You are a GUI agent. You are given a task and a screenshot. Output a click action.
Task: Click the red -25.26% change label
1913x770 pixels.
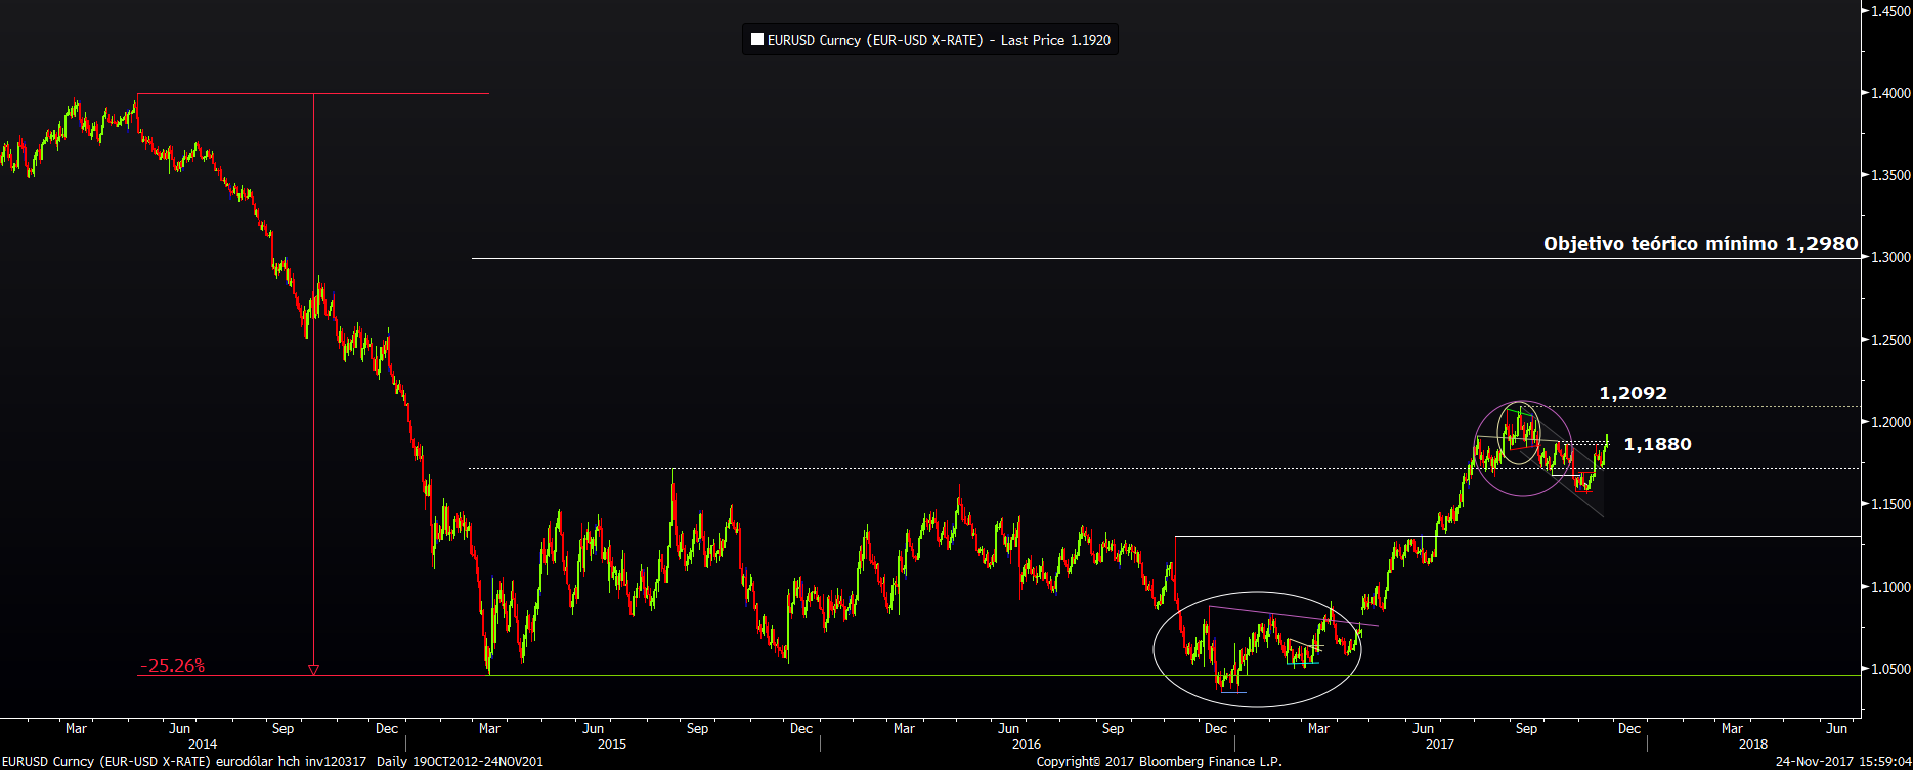173,666
